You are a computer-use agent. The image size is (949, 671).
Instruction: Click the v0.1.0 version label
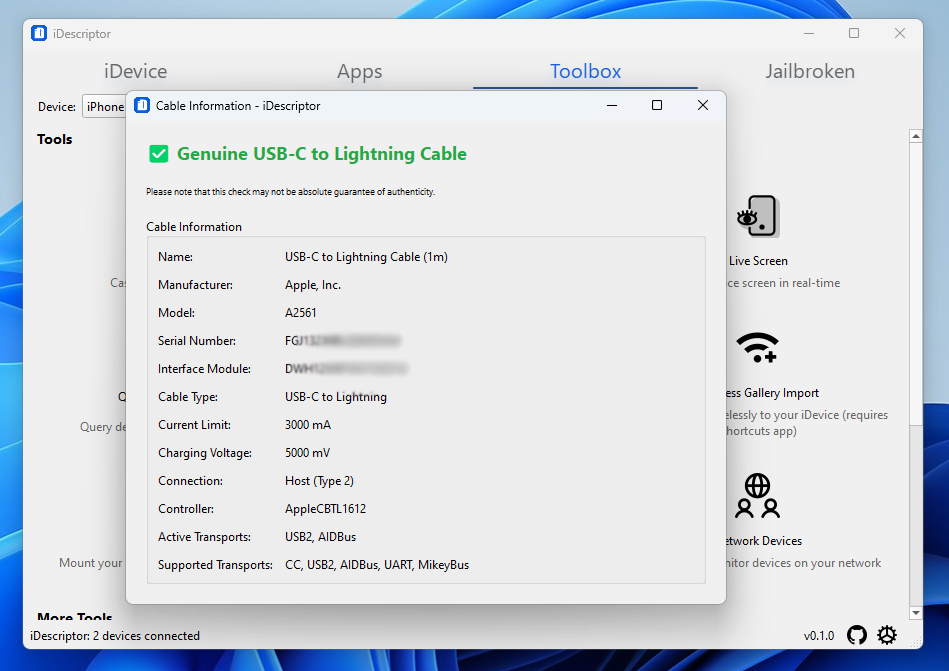(819, 635)
